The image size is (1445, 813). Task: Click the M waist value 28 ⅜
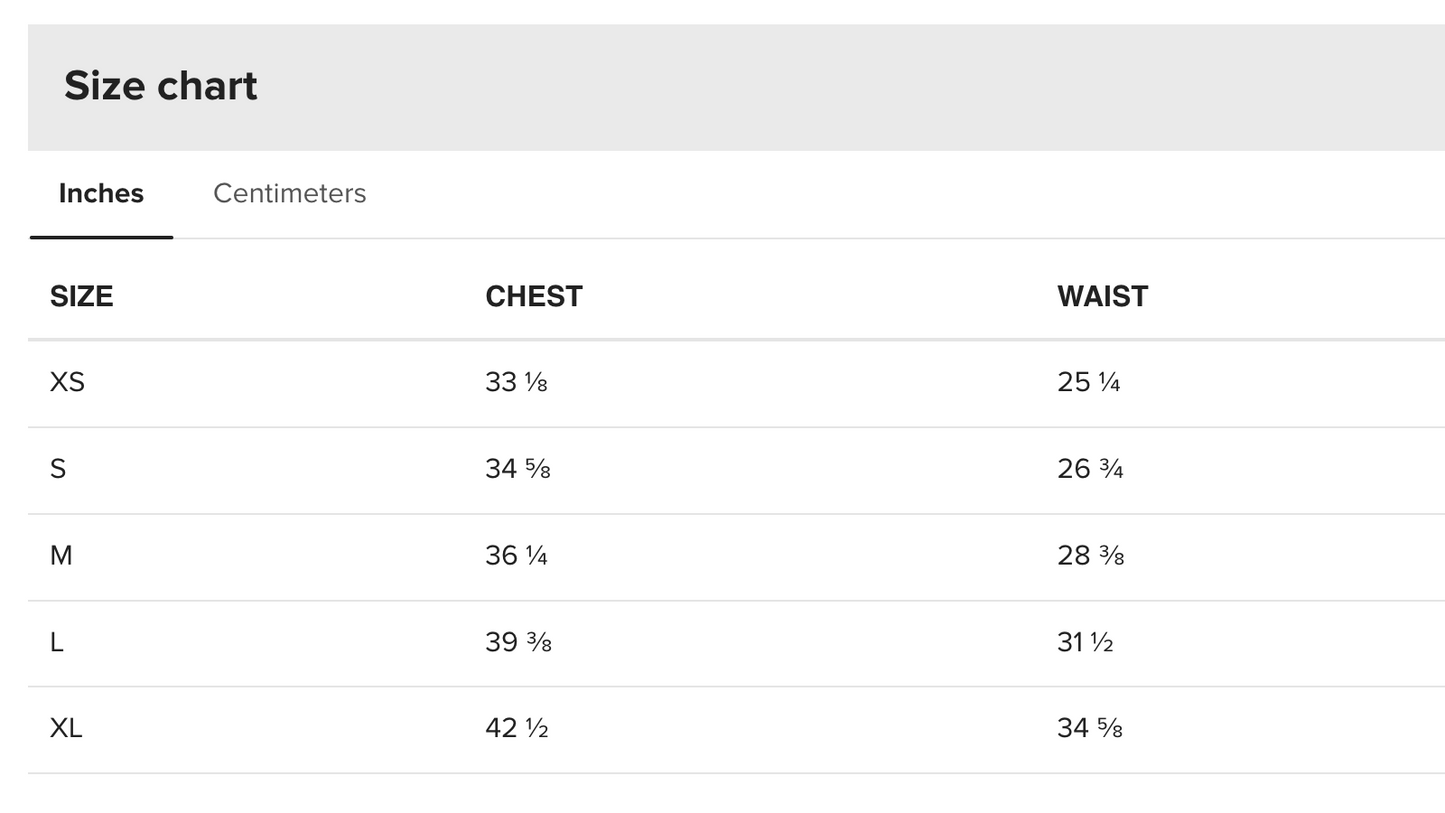point(1091,555)
